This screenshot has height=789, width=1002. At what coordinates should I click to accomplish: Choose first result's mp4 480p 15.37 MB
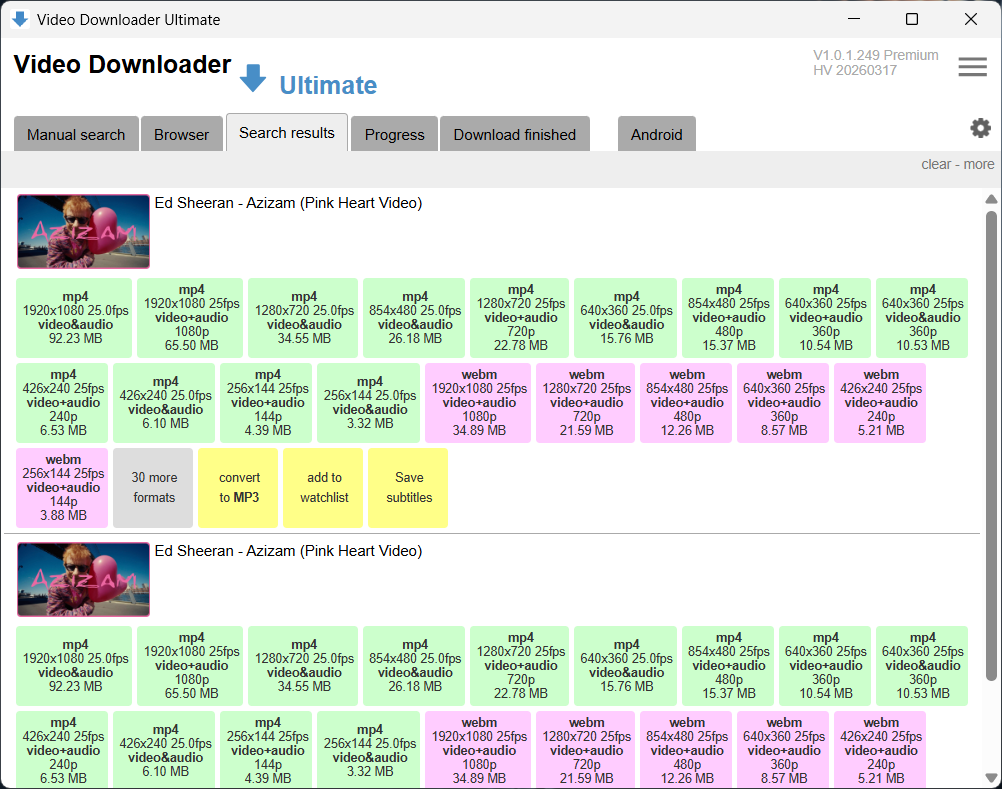point(728,318)
